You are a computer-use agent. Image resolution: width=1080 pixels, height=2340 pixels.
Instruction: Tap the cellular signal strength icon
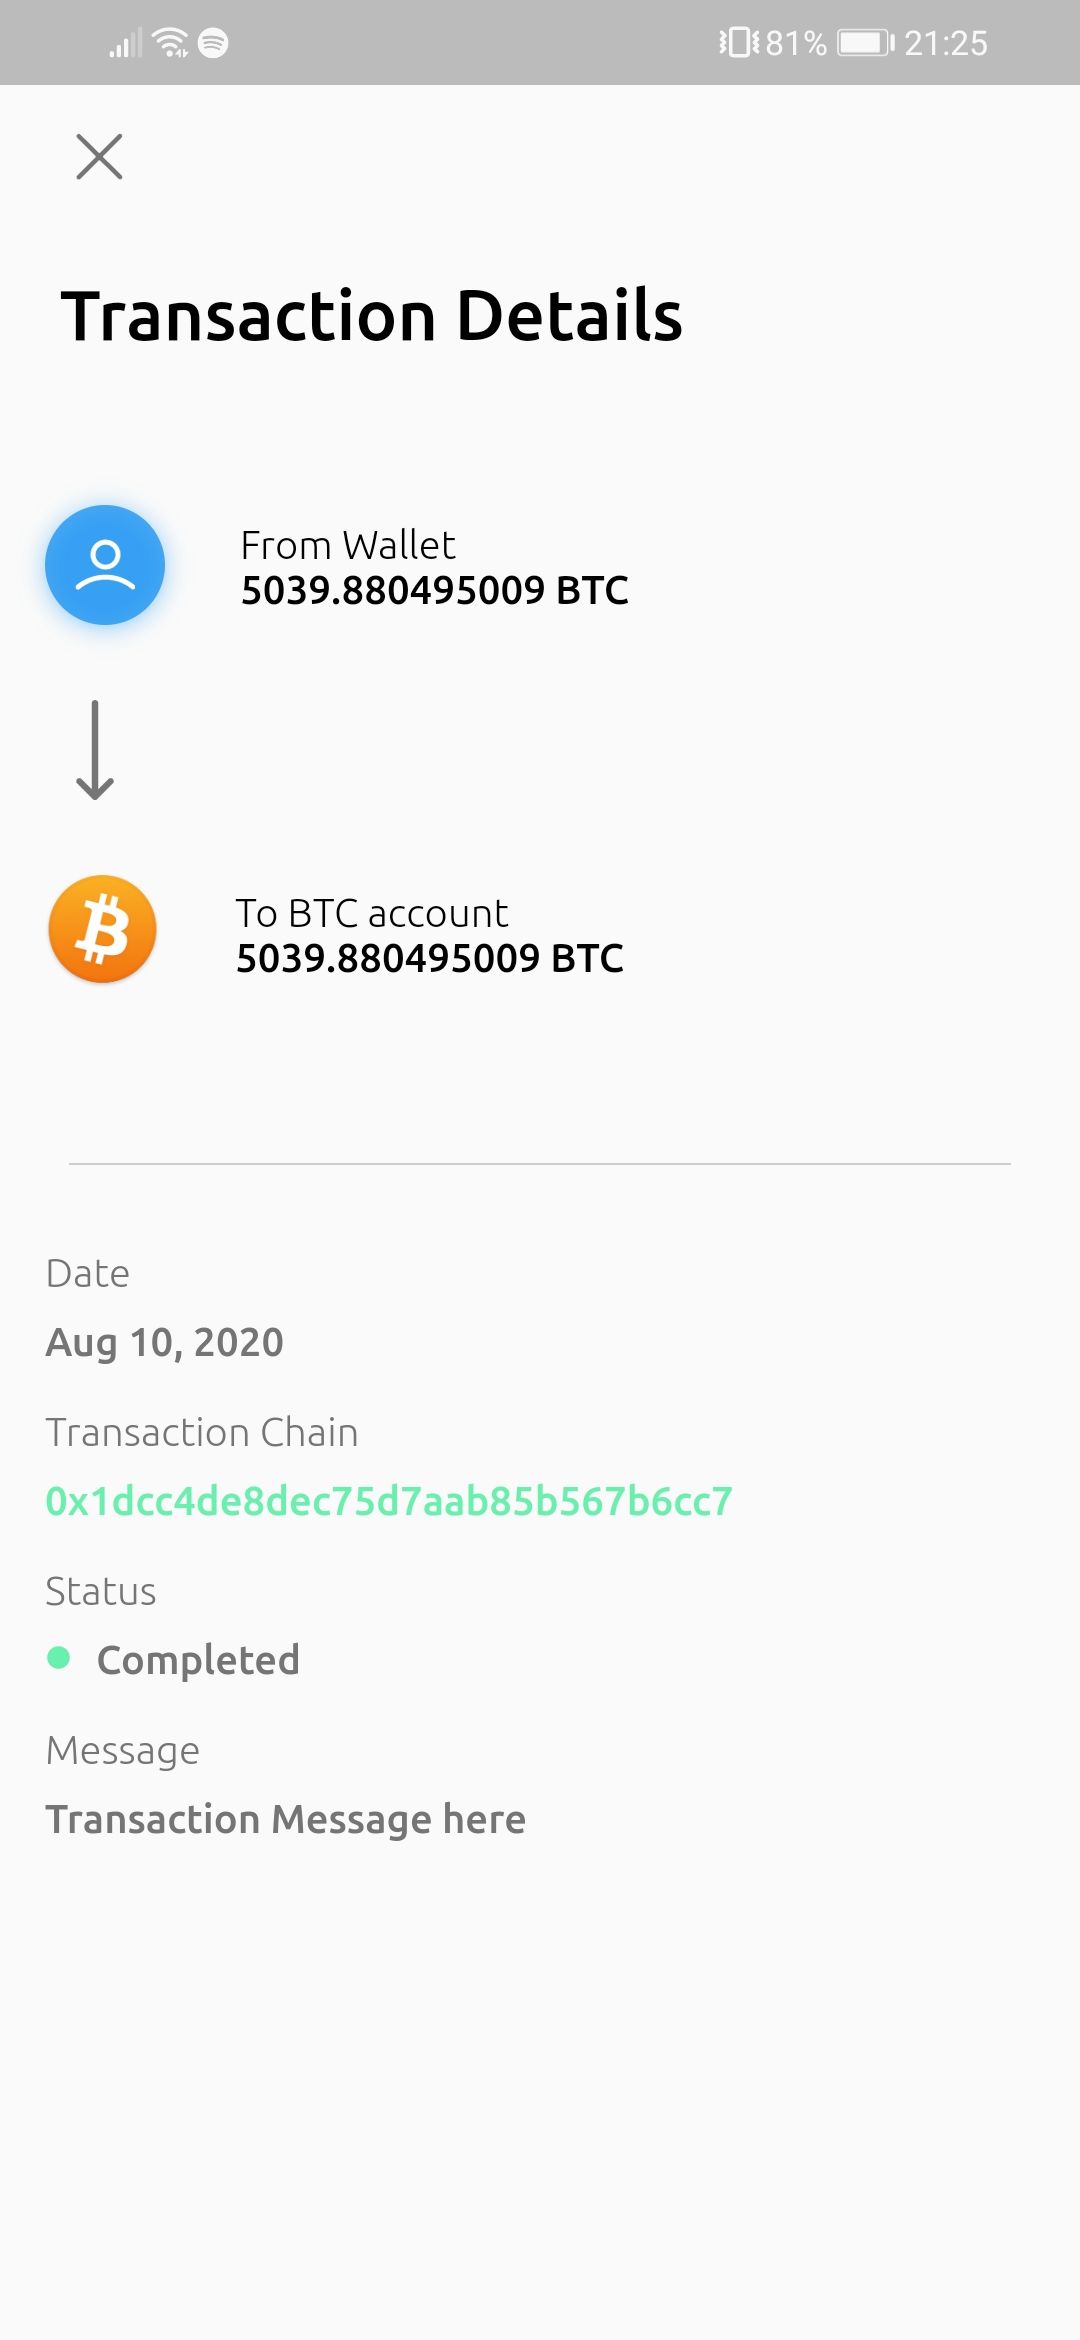pos(126,43)
